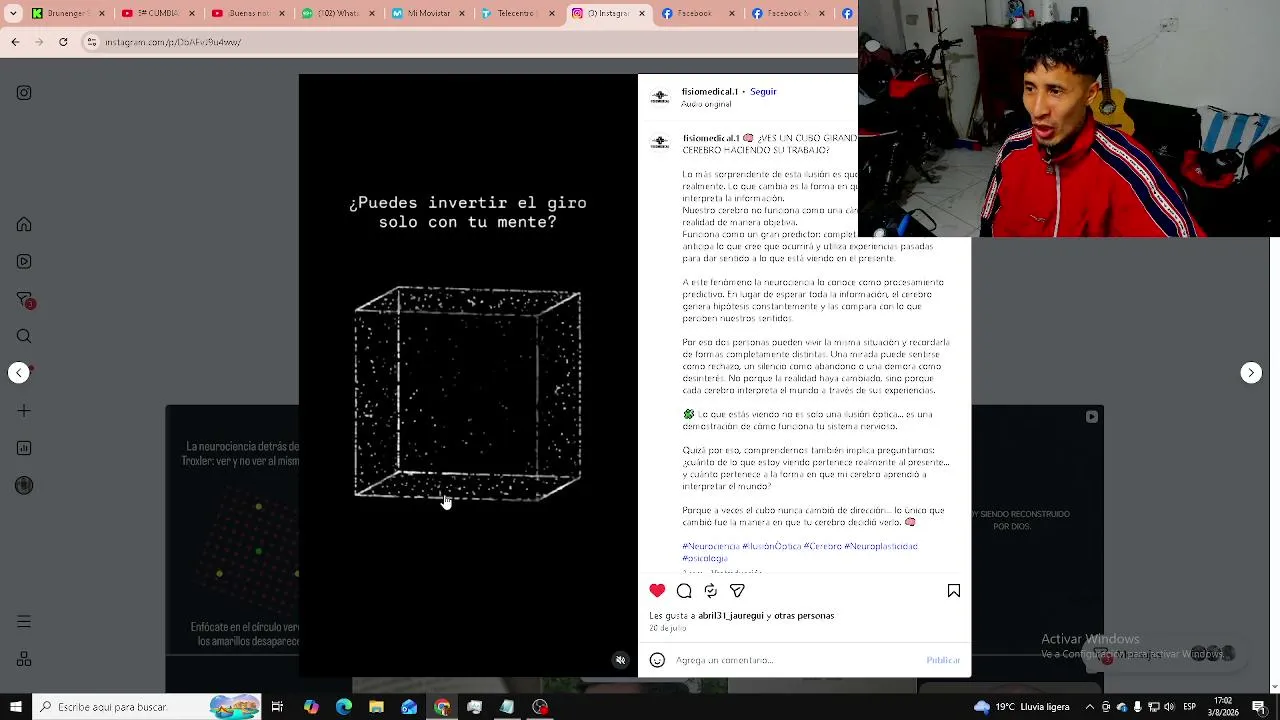Open Chrome from taskbar
Image resolution: width=1280 pixels, height=720 pixels.
point(442,707)
